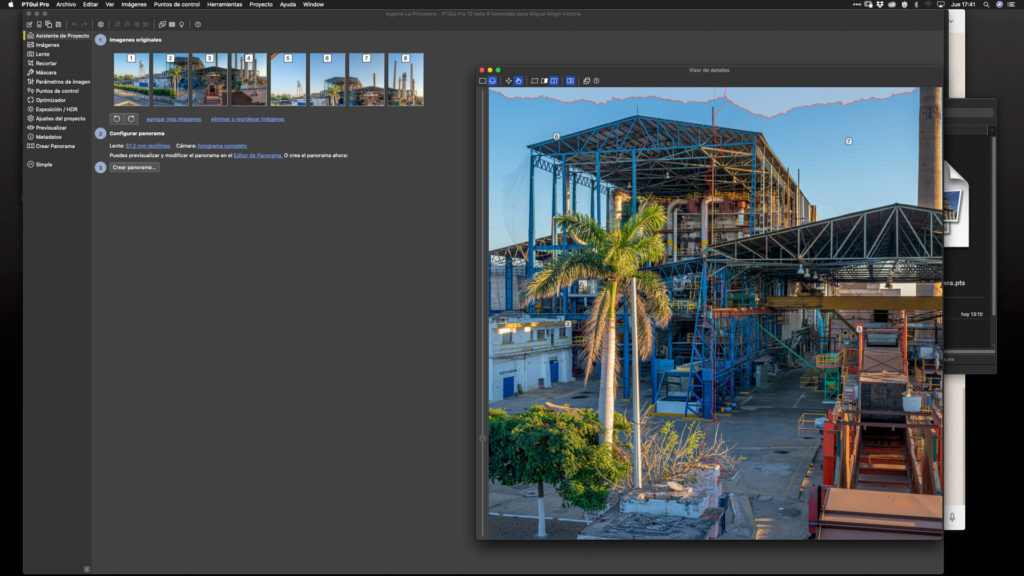Toggle the side-by-side view button in viewer toolbar
This screenshot has width=1024, height=576.
click(x=553, y=80)
